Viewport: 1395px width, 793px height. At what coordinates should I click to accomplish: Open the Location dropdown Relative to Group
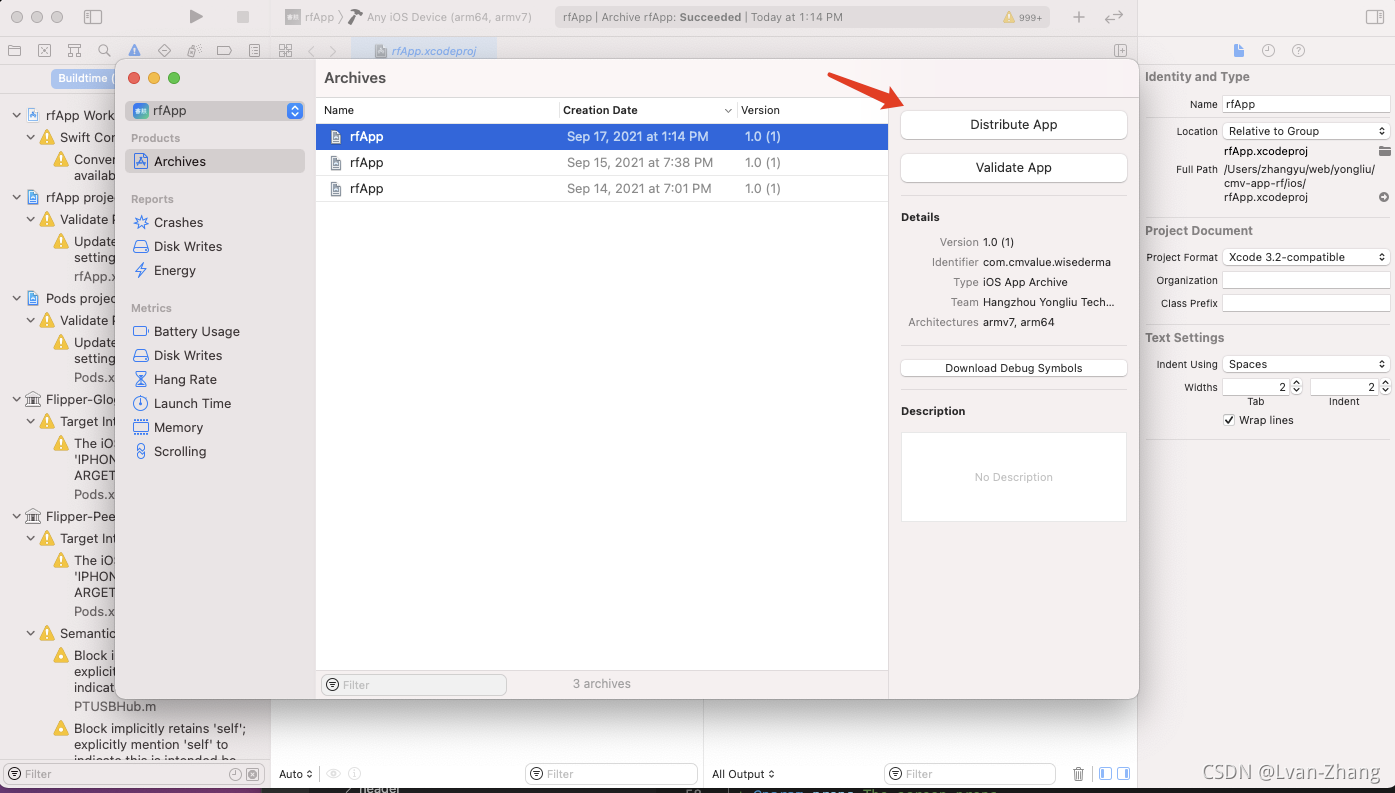[1306, 131]
